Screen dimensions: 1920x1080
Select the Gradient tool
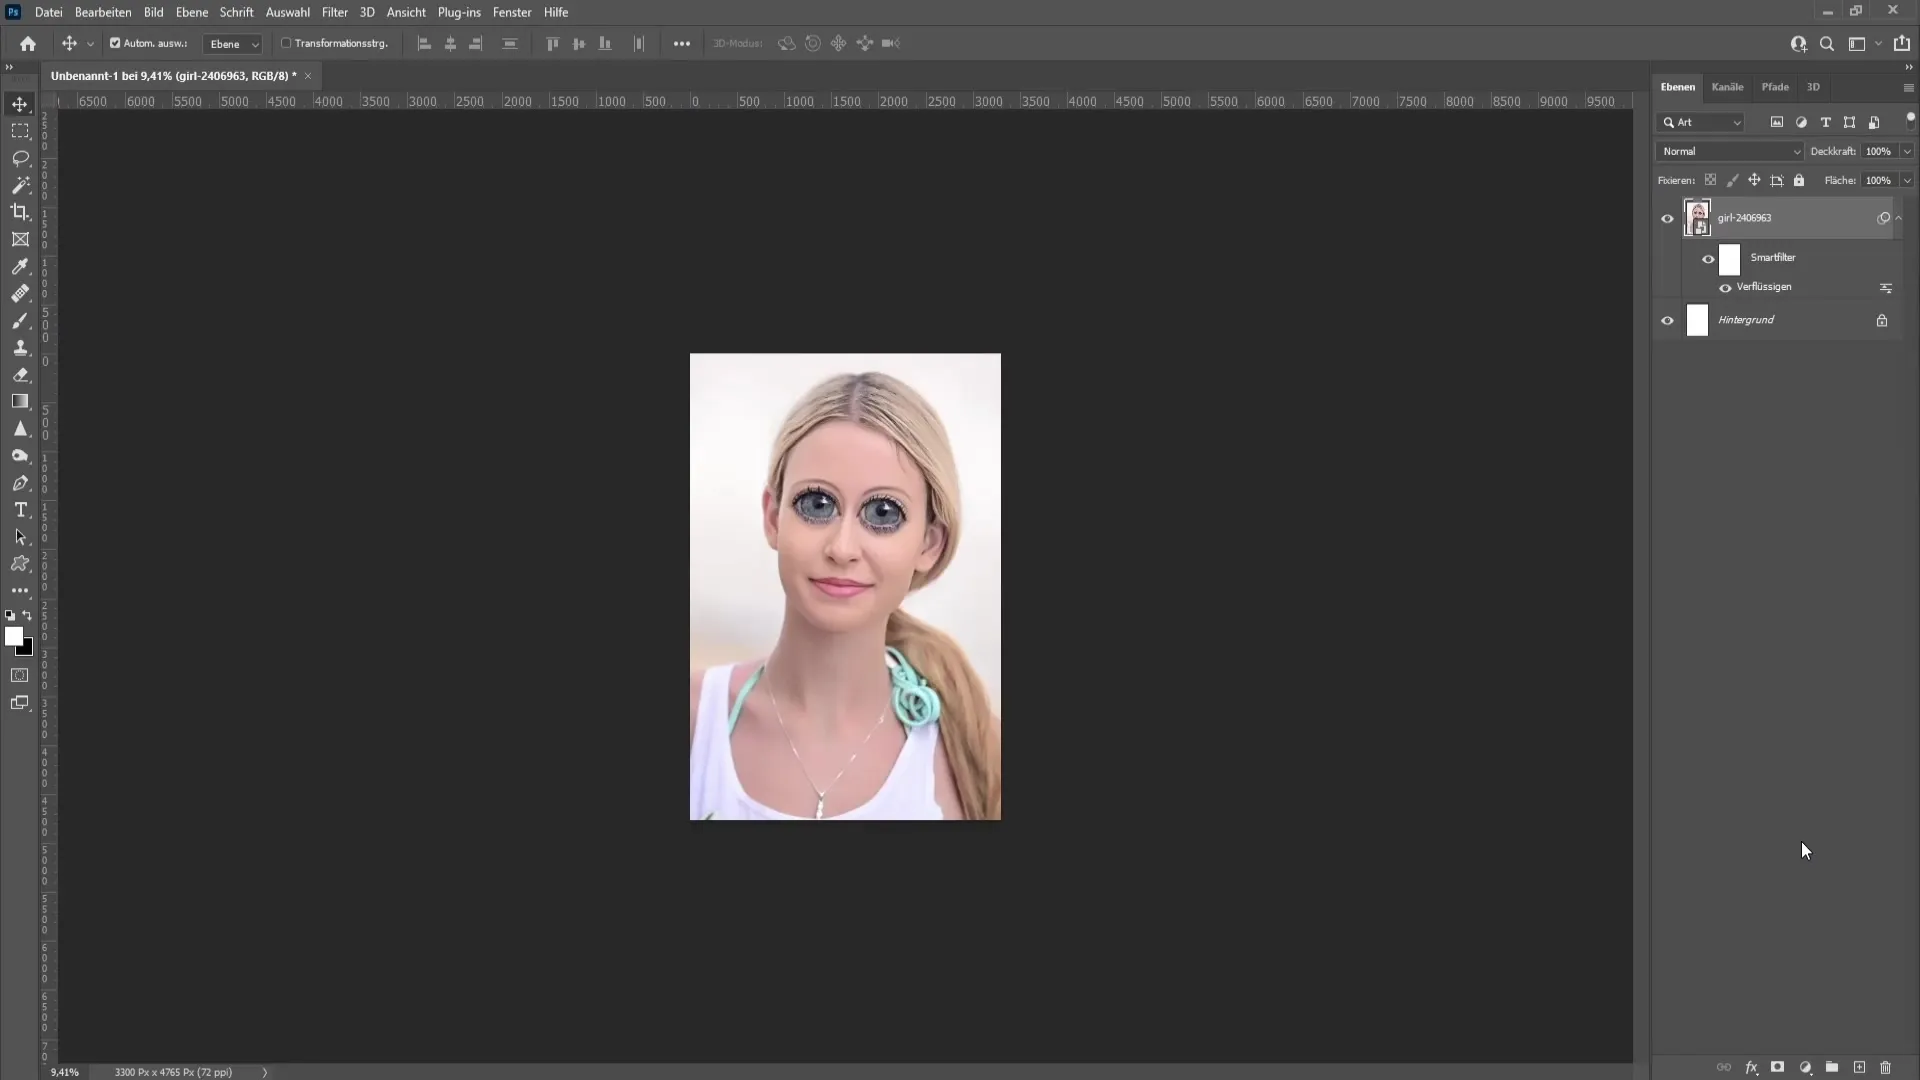coord(20,402)
